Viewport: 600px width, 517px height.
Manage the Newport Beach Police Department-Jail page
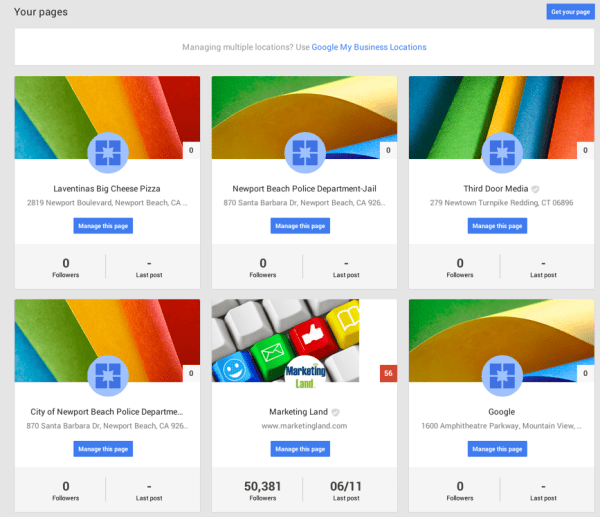pos(300,226)
